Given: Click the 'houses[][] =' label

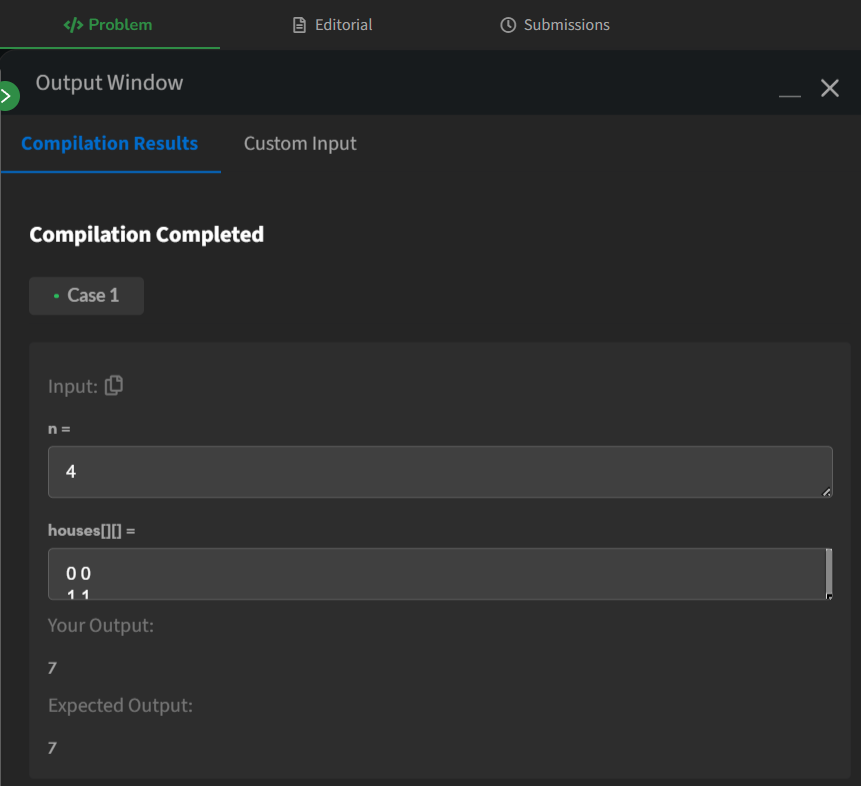Looking at the screenshot, I should coord(91,531).
